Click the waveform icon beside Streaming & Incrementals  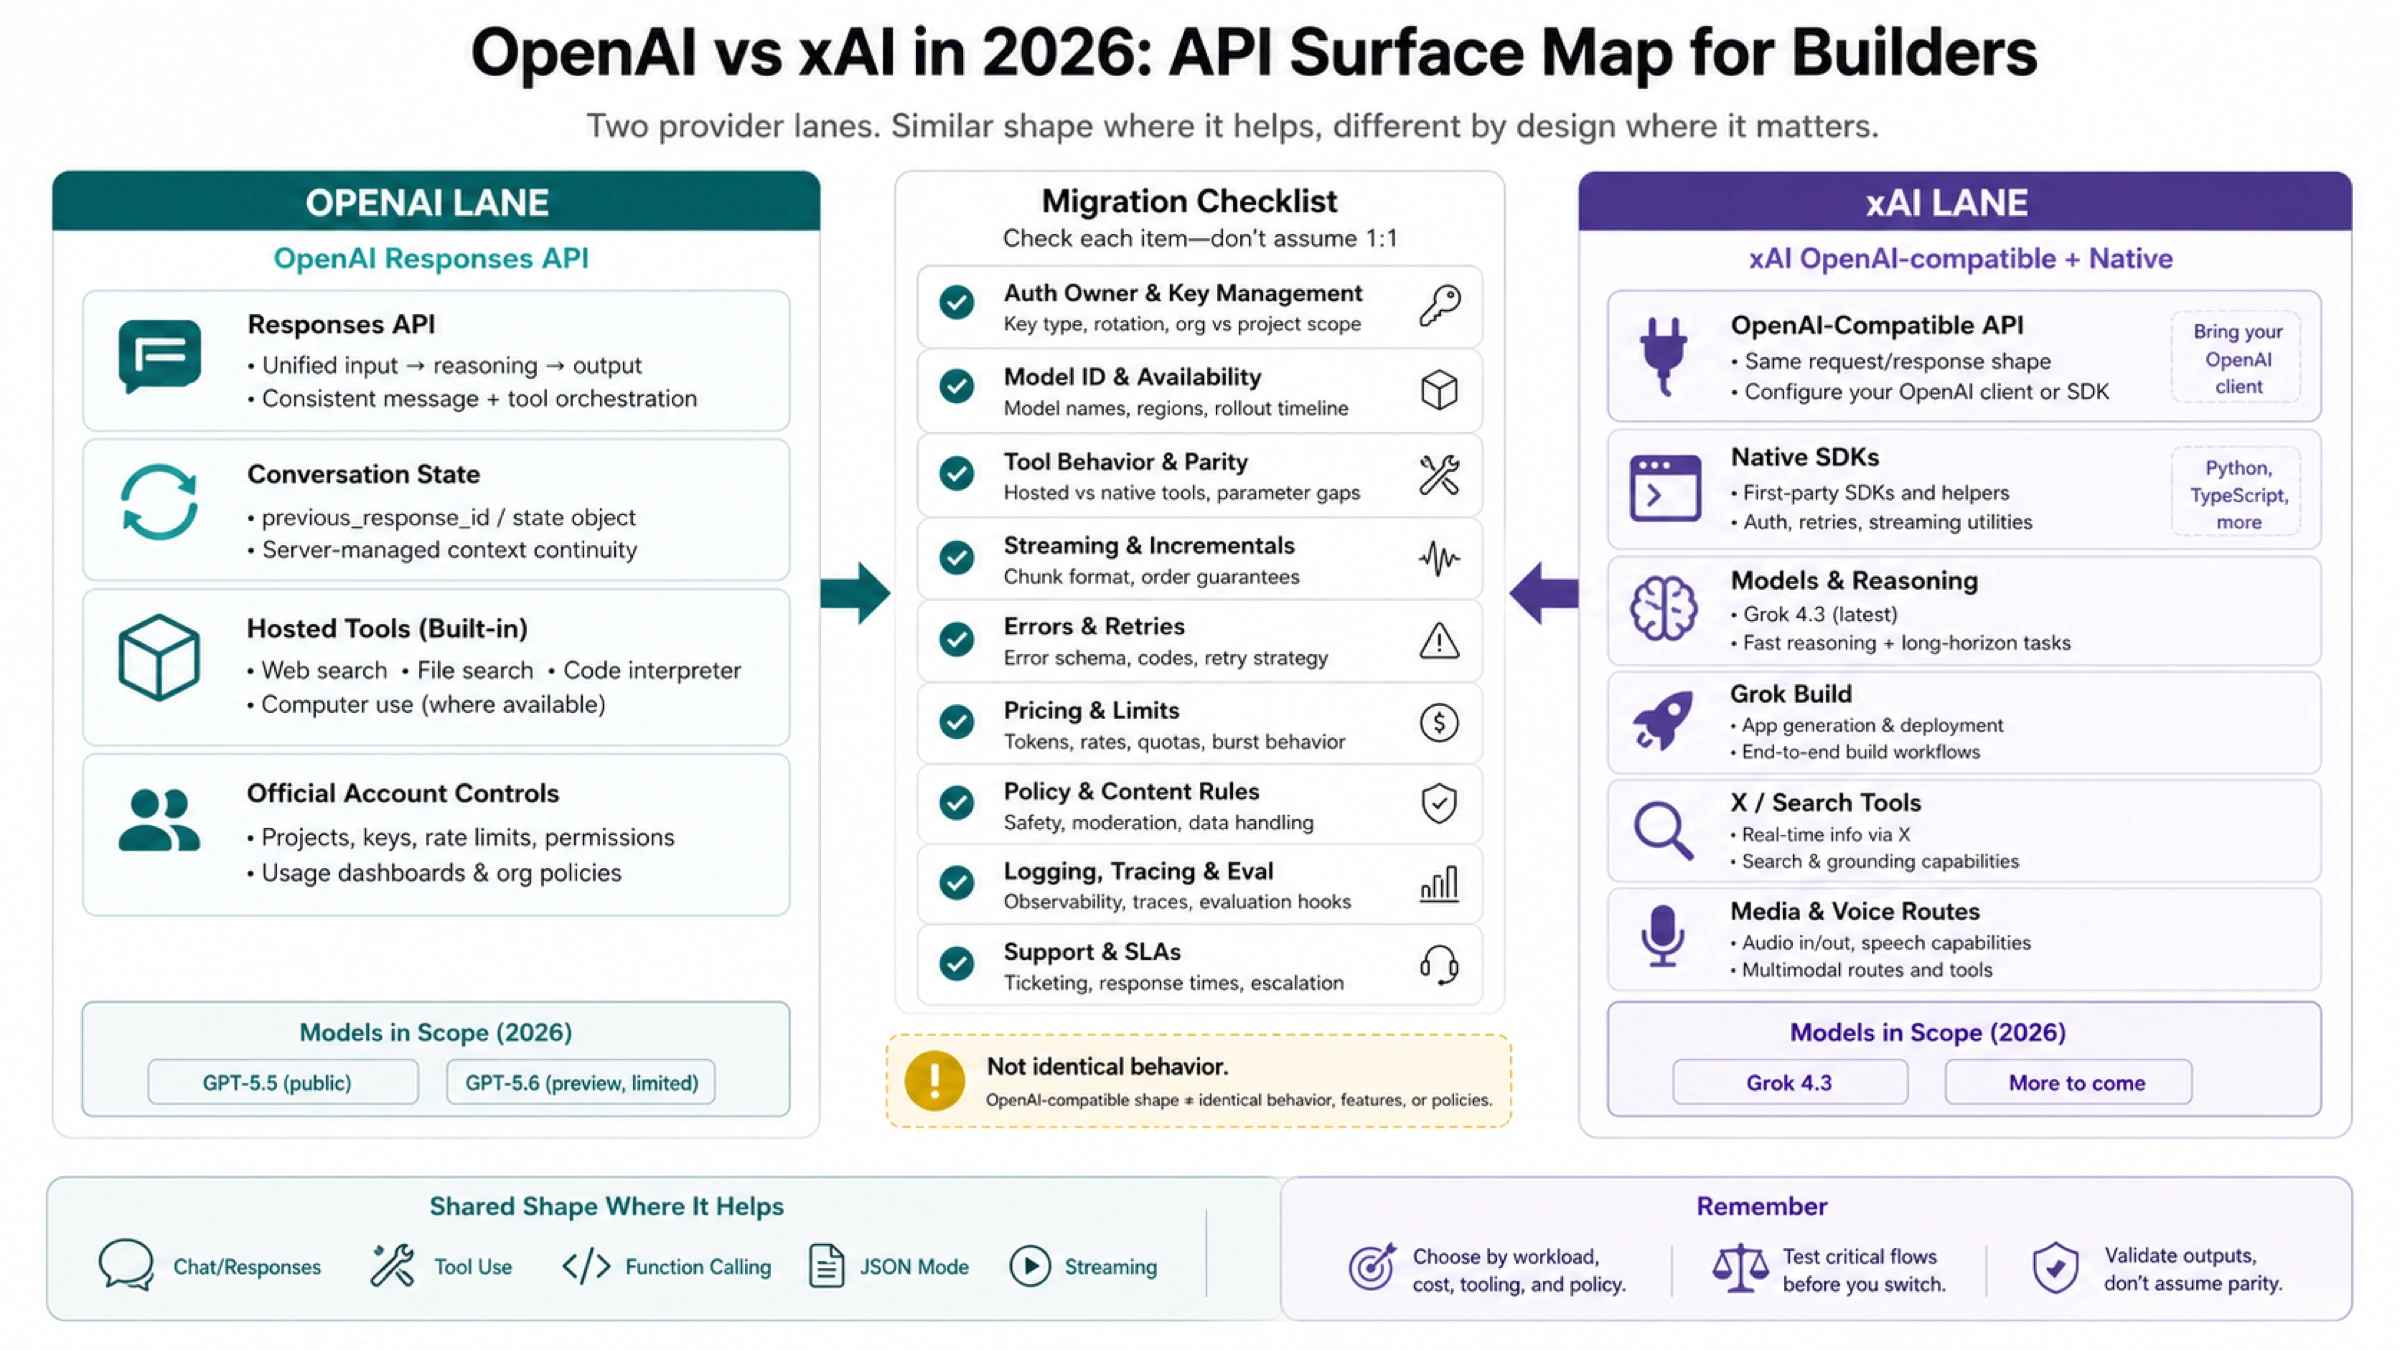[x=1439, y=559]
